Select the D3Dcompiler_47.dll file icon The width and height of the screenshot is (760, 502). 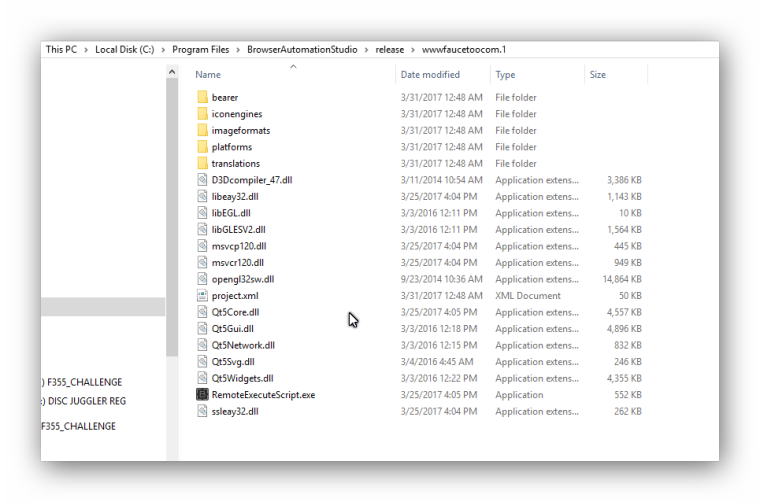[202, 180]
